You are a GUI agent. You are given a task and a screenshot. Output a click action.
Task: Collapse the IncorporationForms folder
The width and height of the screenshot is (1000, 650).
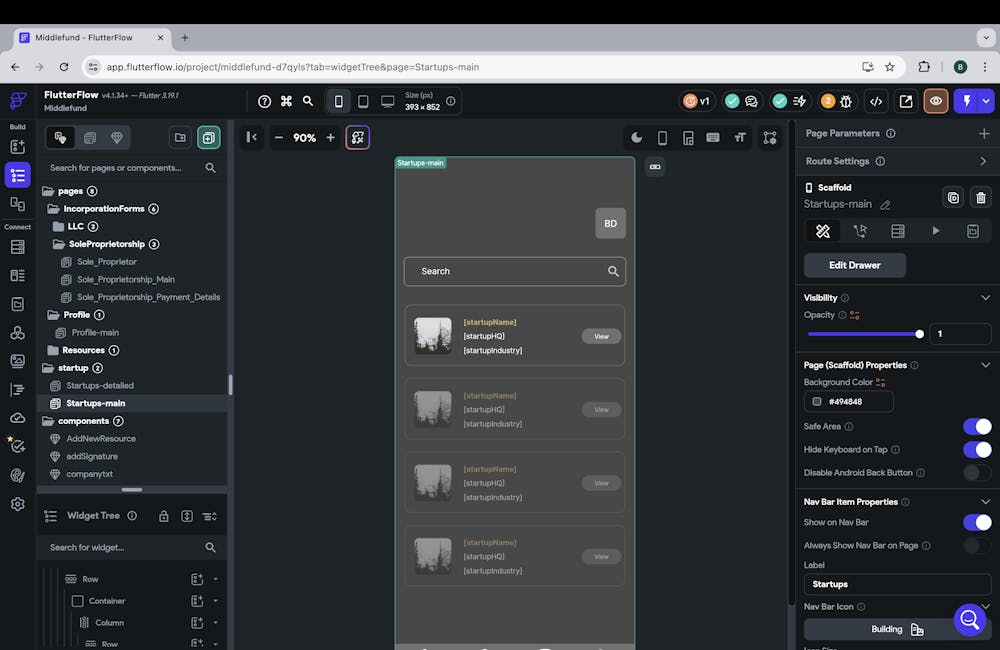click(54, 209)
